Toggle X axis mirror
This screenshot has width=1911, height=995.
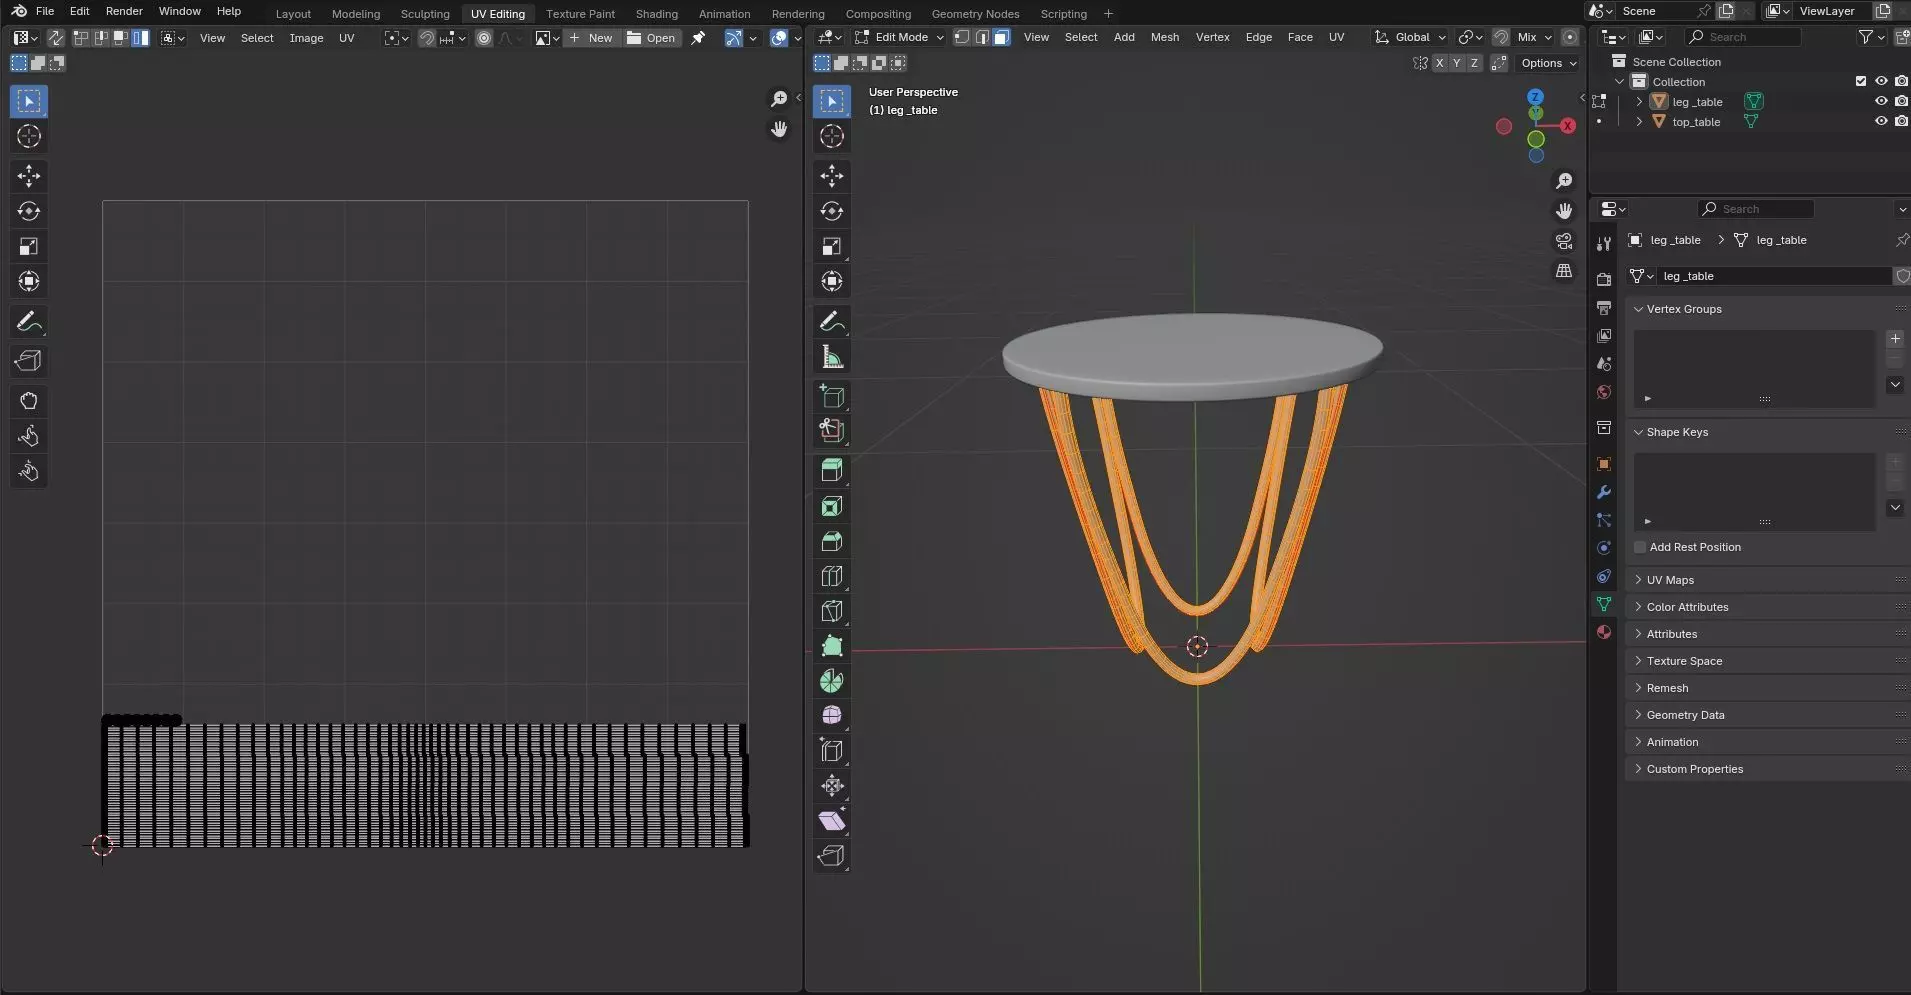1439,63
